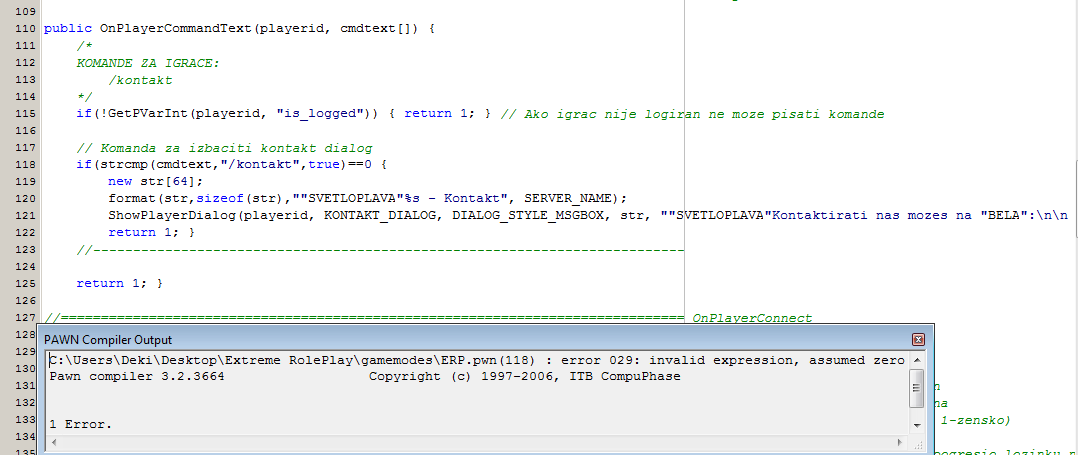The height and width of the screenshot is (455, 1078).
Task: Click the 'KOMANDE ZA IGRACE:' comment text
Action: (x=147, y=63)
